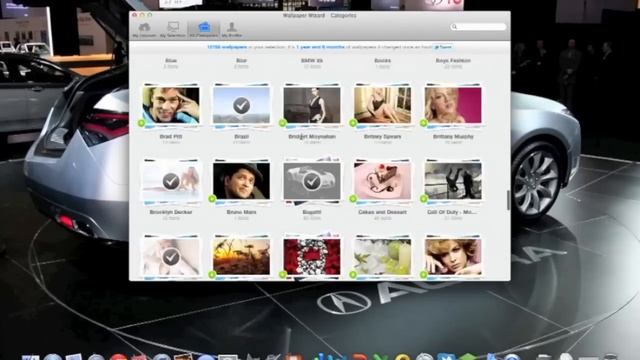Add Brad Pitt with its green plus icon
Image resolution: width=640 pixels, height=360 pixels.
[x=141, y=123]
